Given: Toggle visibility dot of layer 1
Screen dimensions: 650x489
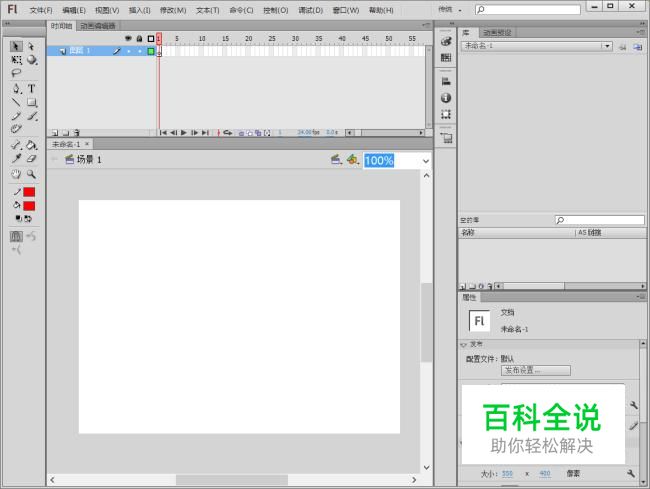Looking at the screenshot, I should [129, 51].
